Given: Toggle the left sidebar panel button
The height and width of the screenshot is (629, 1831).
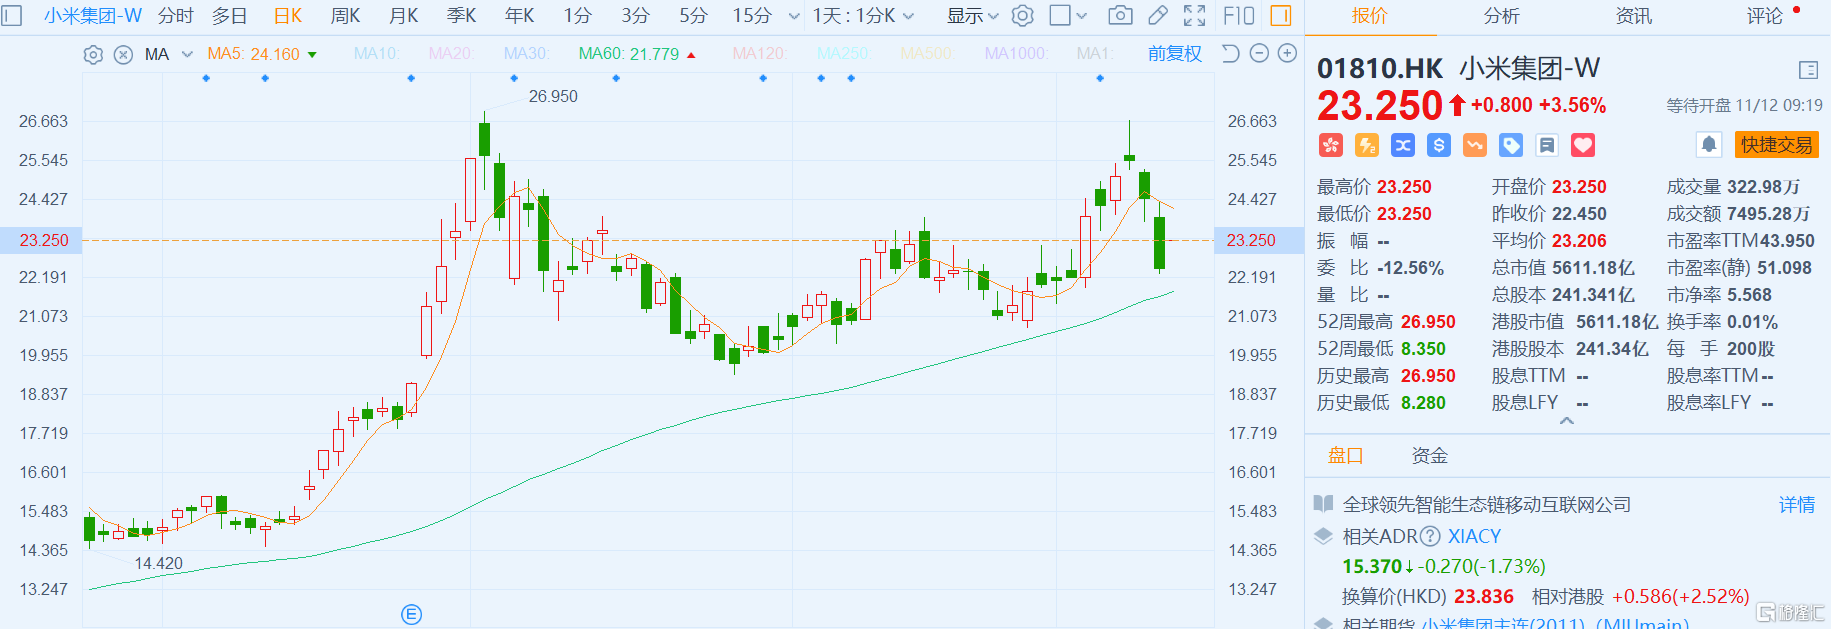Looking at the screenshot, I should click(x=12, y=15).
